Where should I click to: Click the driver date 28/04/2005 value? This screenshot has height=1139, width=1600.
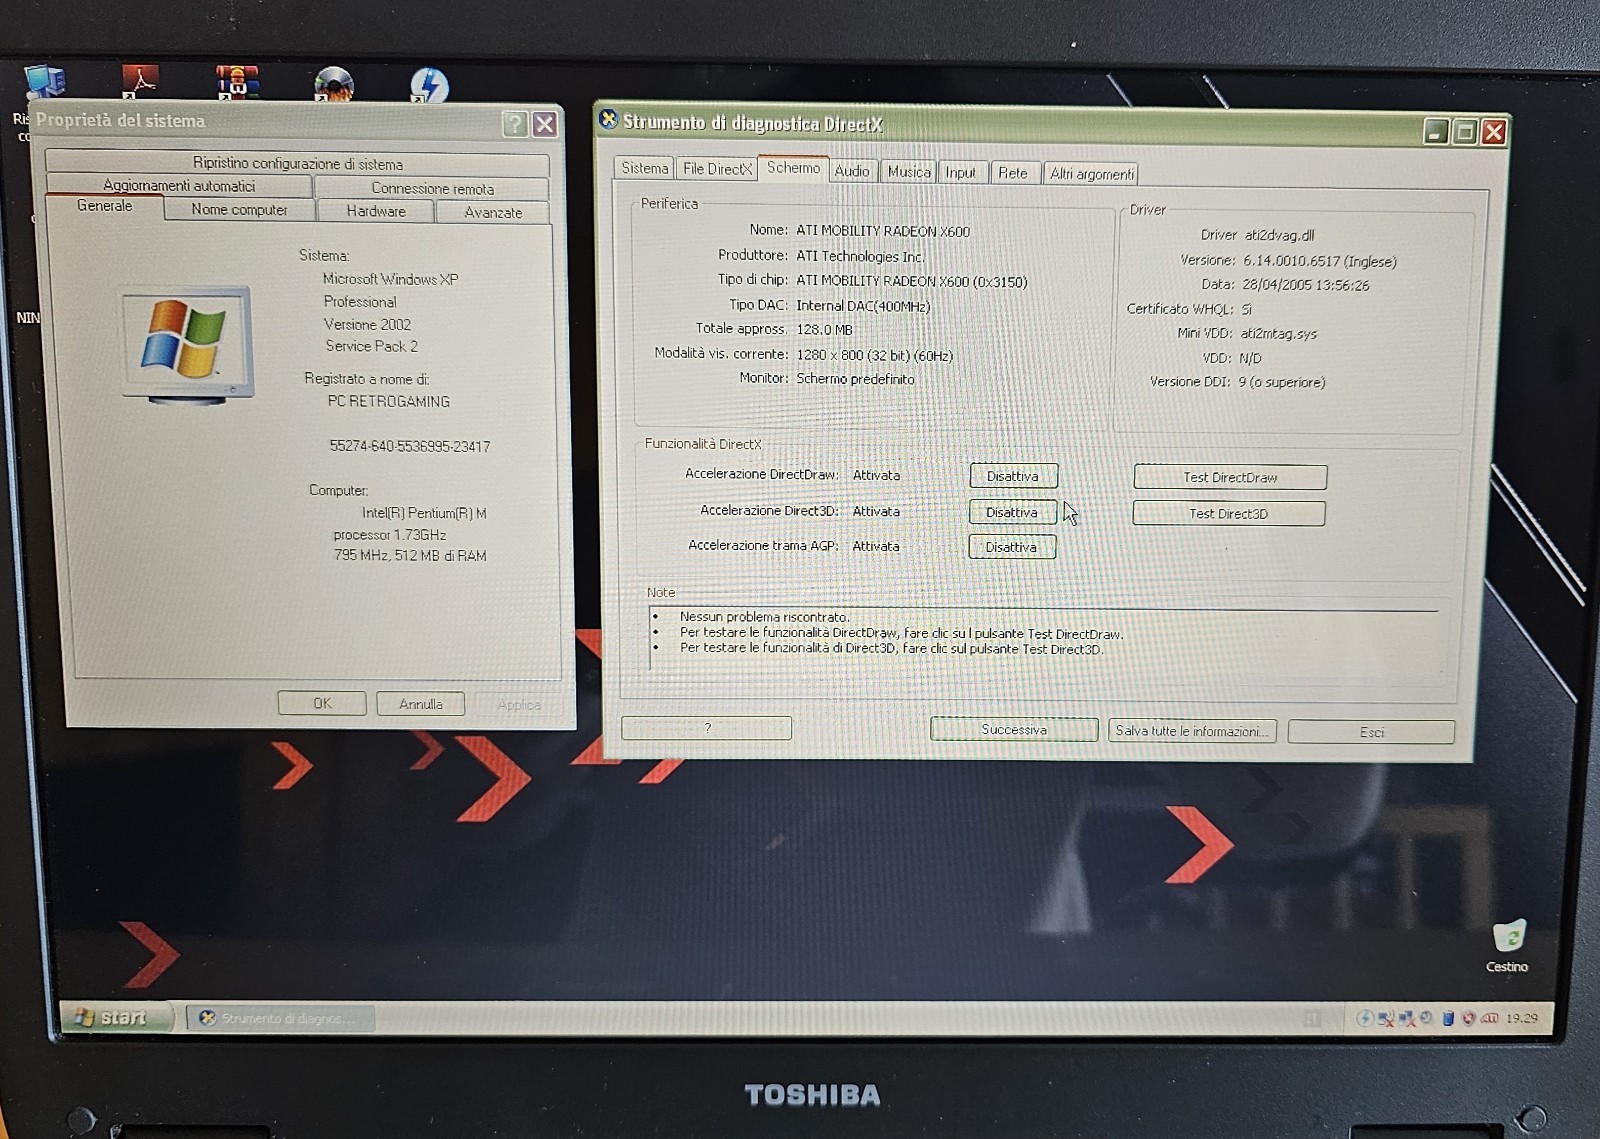1306,285
